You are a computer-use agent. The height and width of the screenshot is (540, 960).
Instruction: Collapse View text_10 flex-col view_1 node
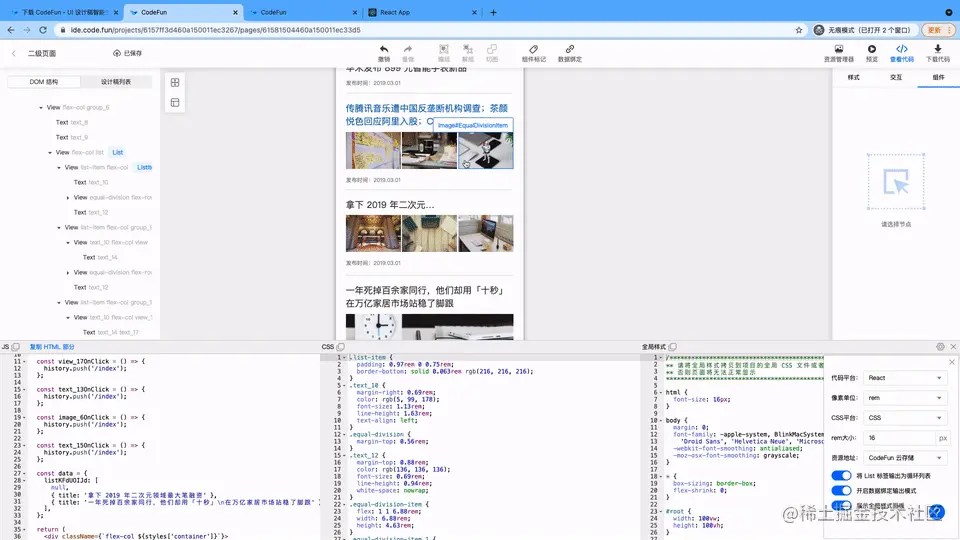68,318
